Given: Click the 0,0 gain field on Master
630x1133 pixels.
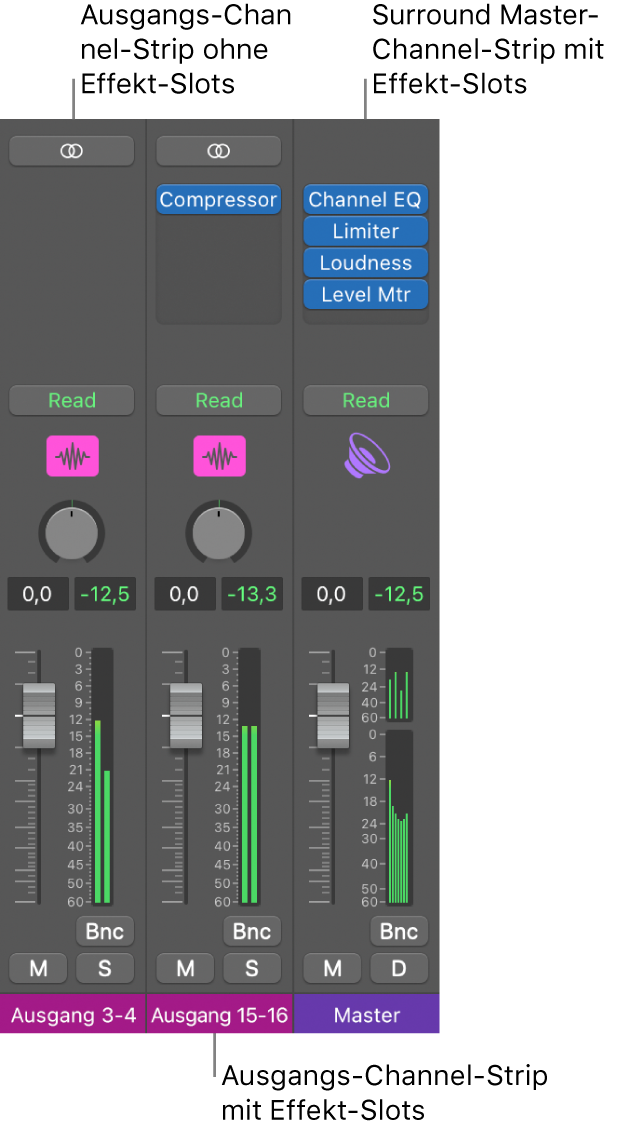Looking at the screenshot, I should click(332, 595).
